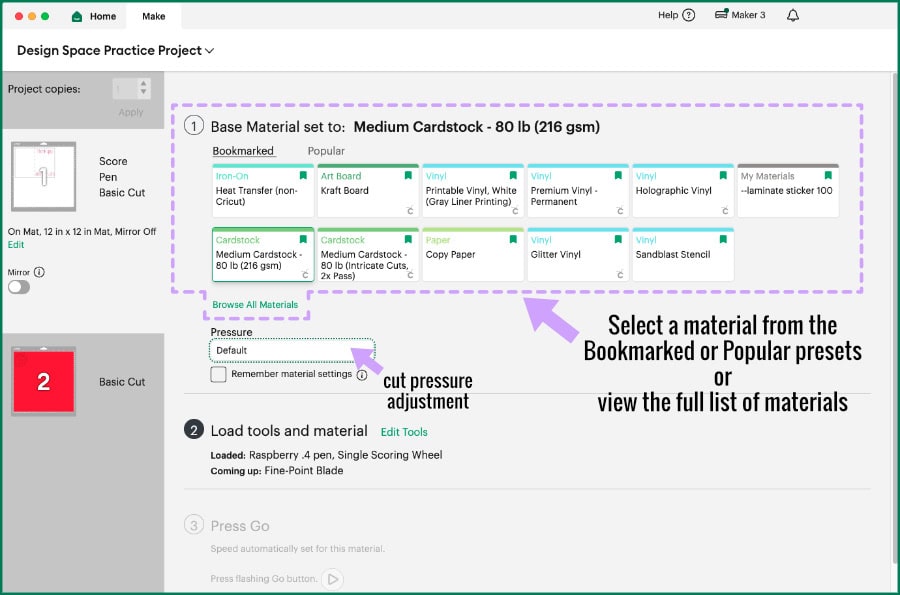
Task: Select Sandblast Stencil material
Action: [683, 255]
